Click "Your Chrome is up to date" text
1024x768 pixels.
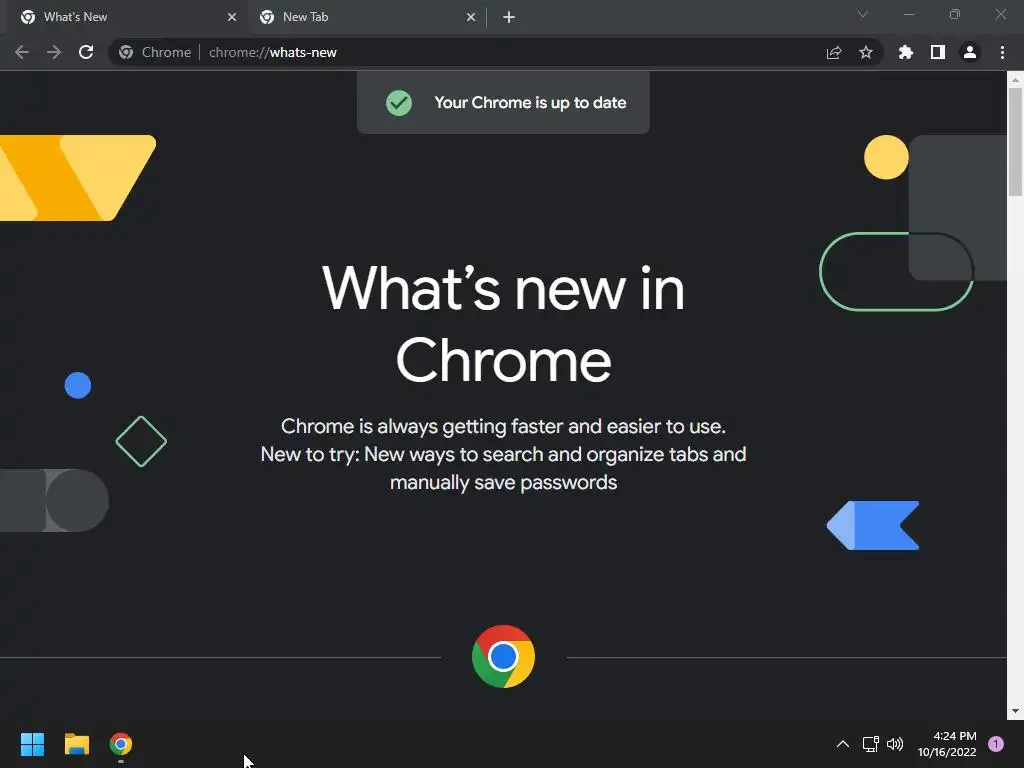(x=530, y=103)
